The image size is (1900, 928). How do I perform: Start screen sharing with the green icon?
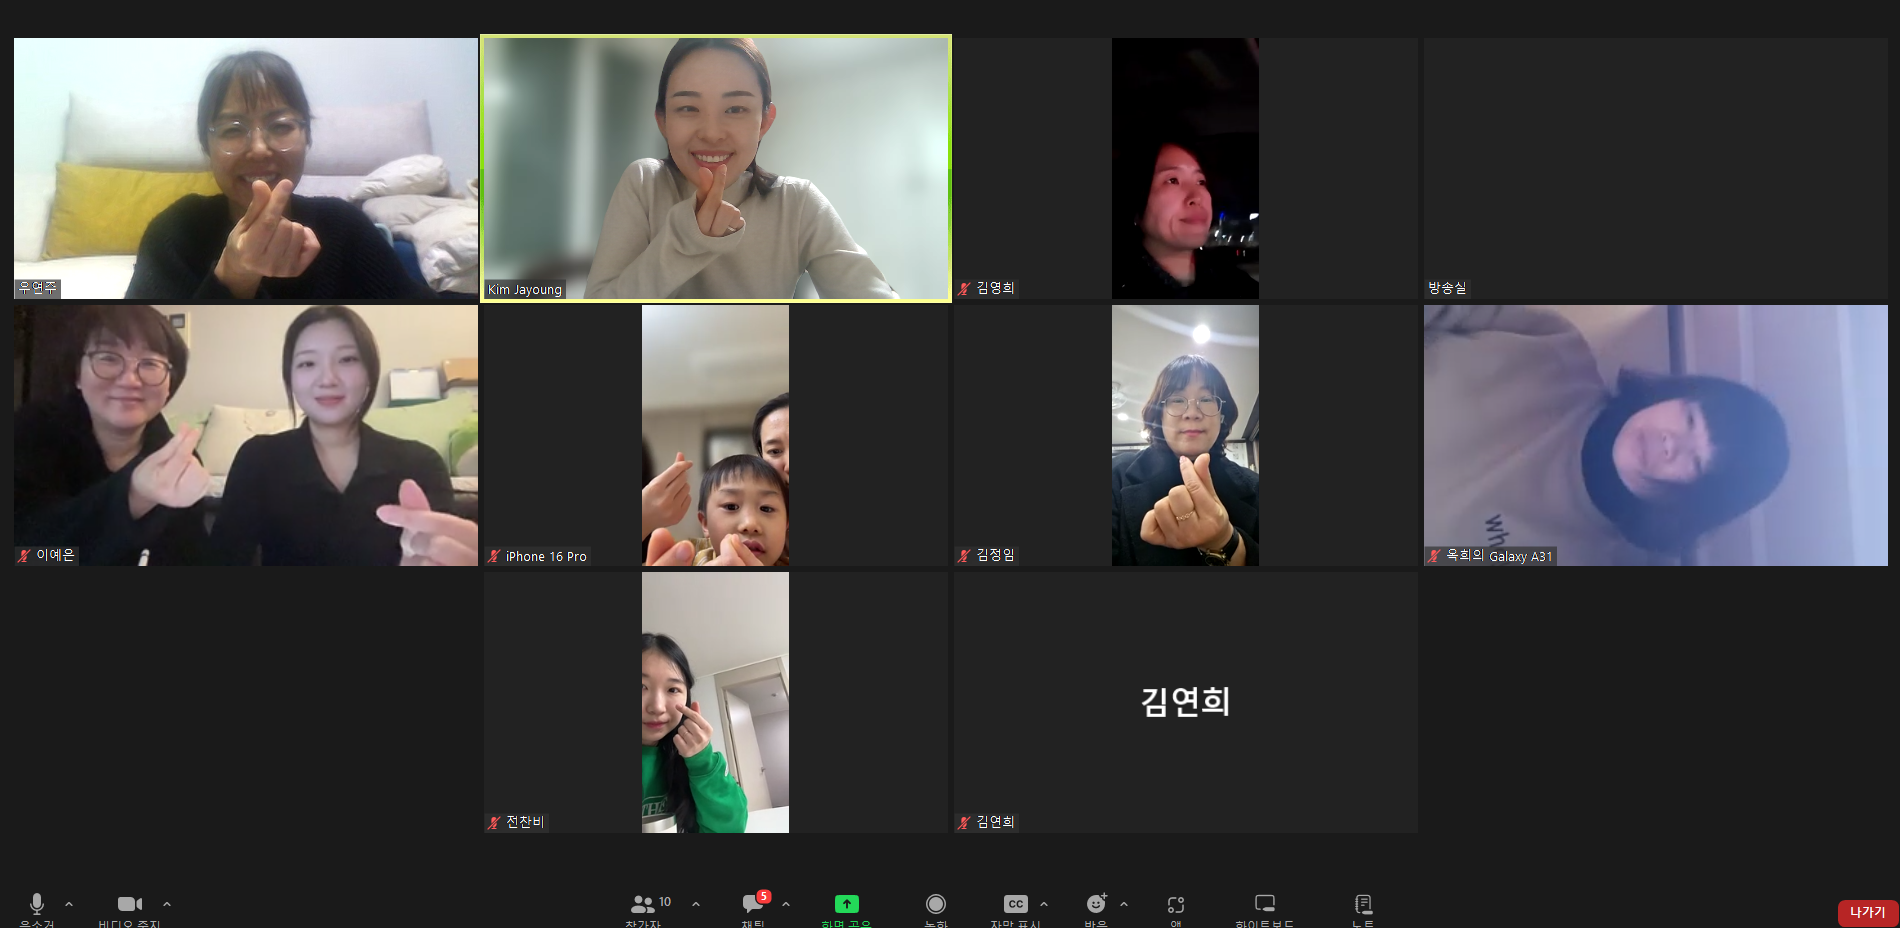(846, 904)
